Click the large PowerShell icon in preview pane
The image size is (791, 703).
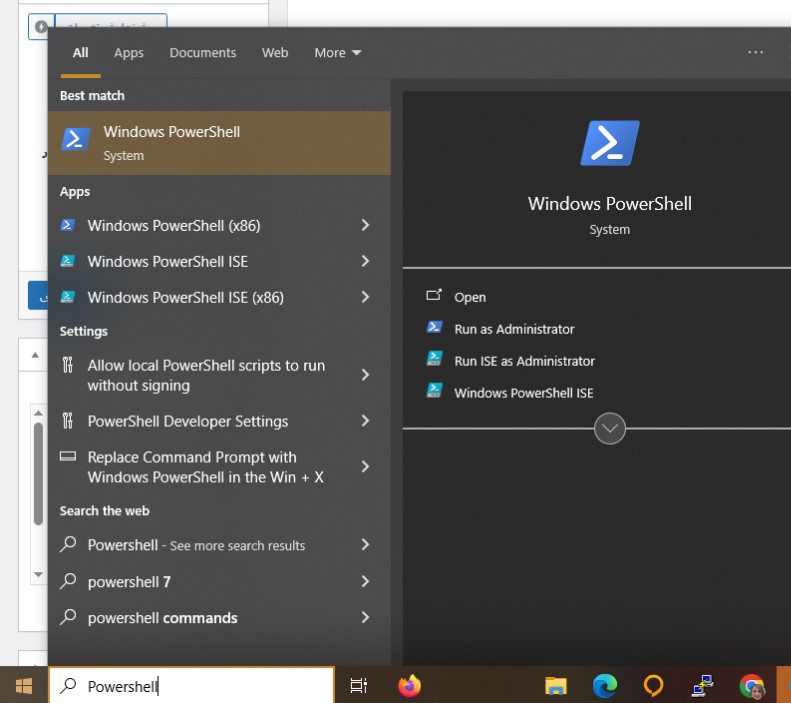[609, 144]
